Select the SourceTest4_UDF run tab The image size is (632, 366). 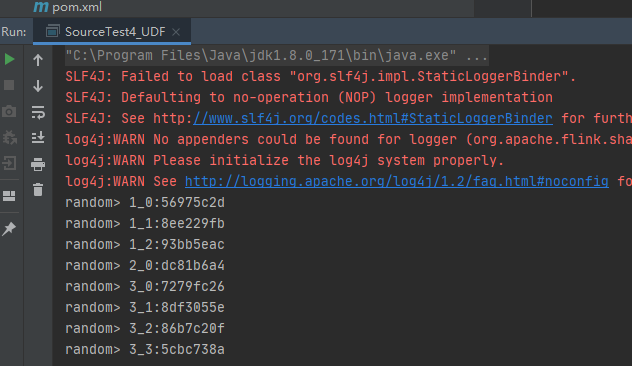[x=112, y=31]
